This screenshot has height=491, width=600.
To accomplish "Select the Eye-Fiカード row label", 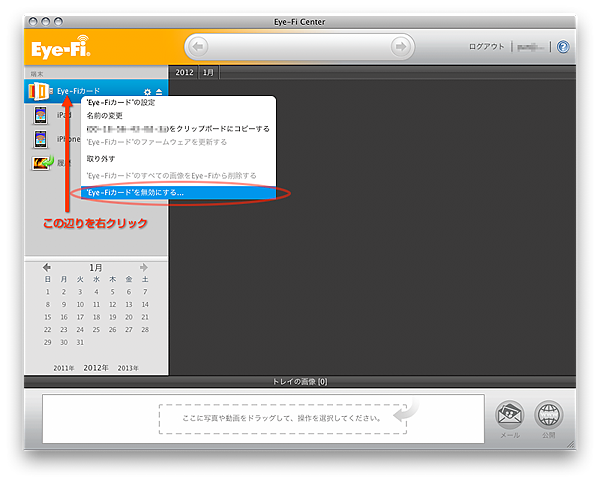I will [78, 91].
